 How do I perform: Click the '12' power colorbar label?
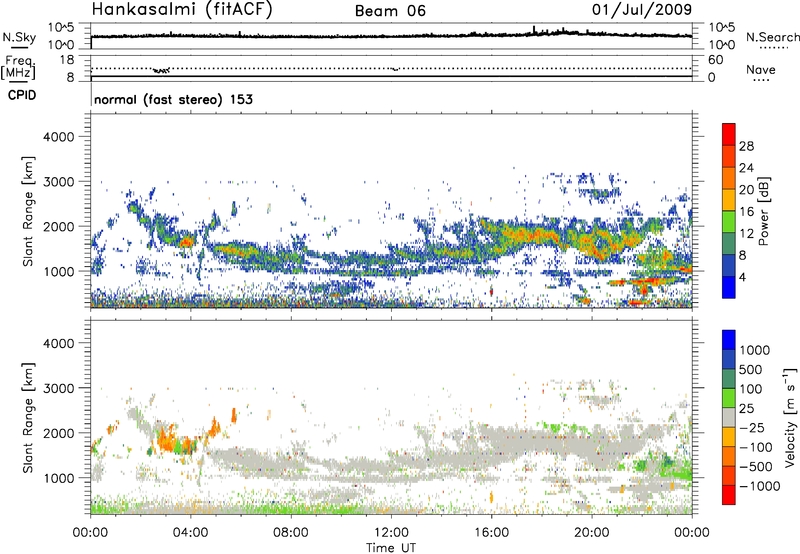point(746,234)
